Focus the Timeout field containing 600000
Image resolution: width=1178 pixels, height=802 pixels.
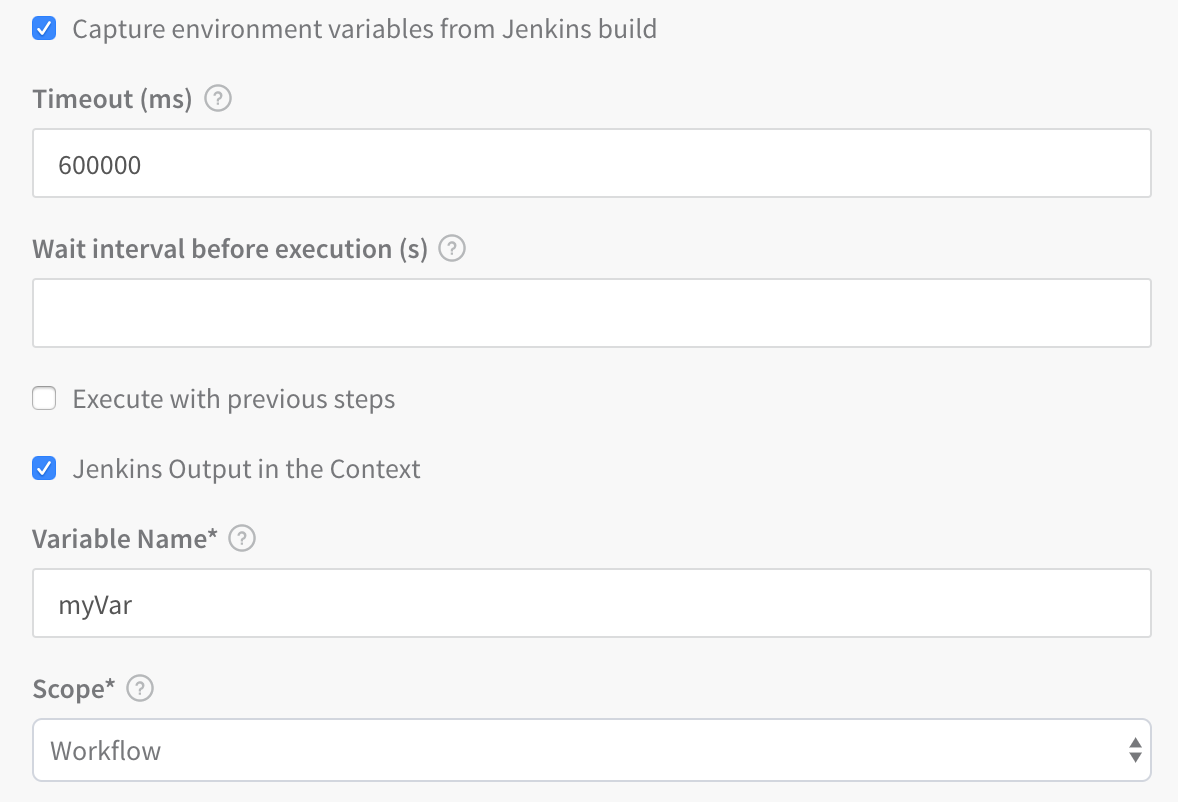tap(592, 163)
